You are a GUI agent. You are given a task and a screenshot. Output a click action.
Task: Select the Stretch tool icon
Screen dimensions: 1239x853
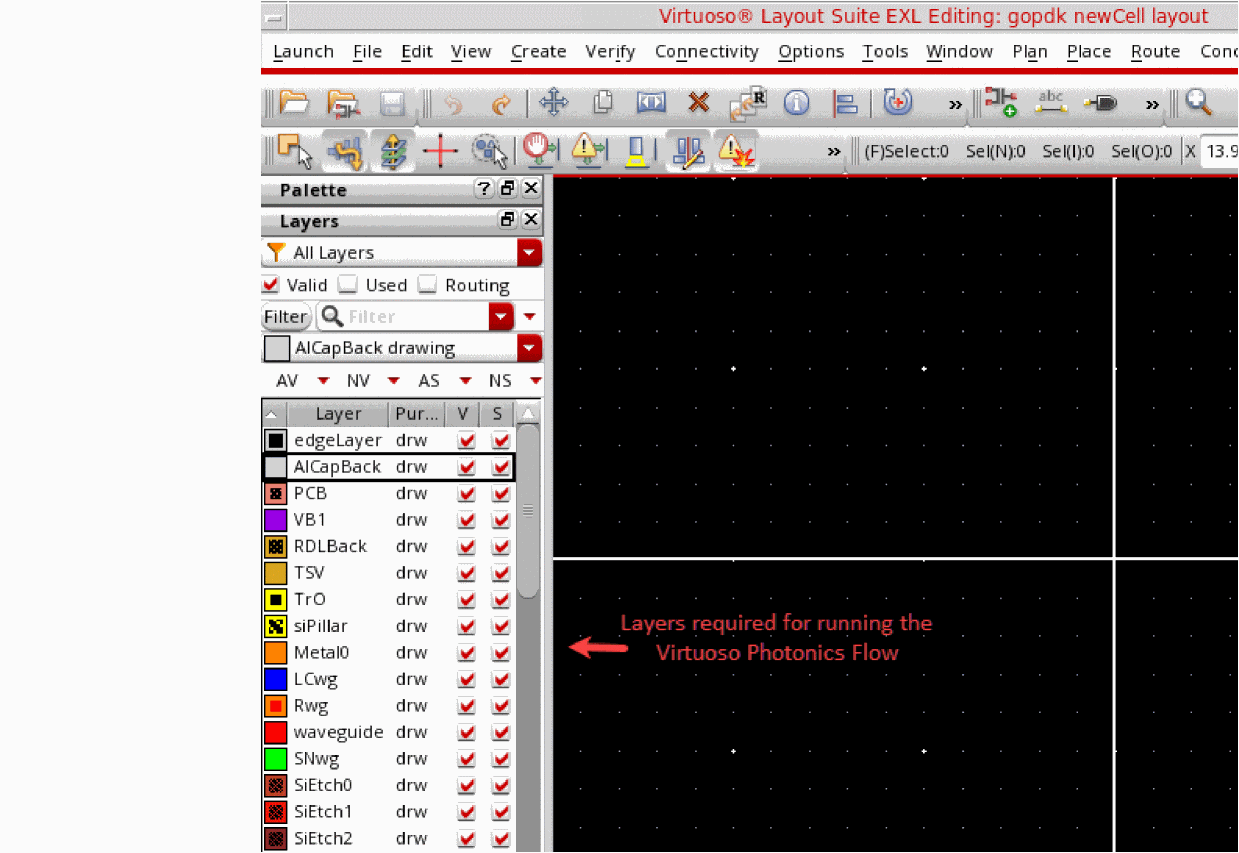point(651,102)
